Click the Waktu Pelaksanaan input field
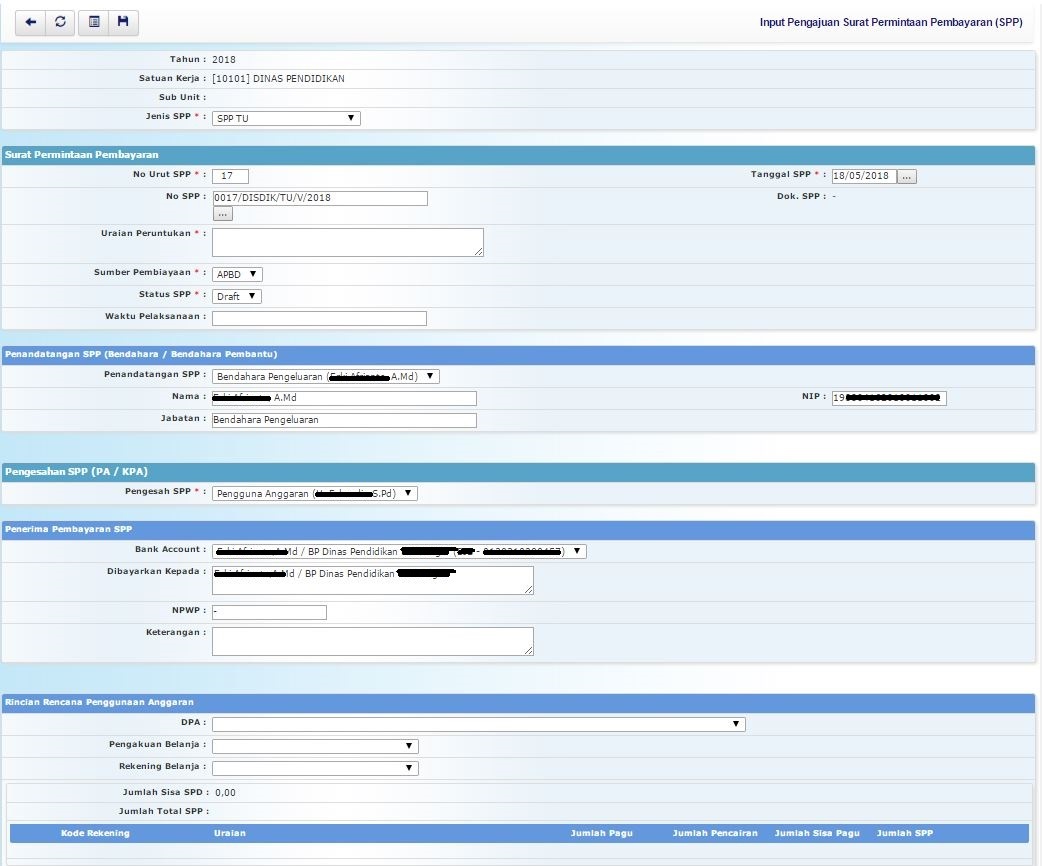 [319, 319]
